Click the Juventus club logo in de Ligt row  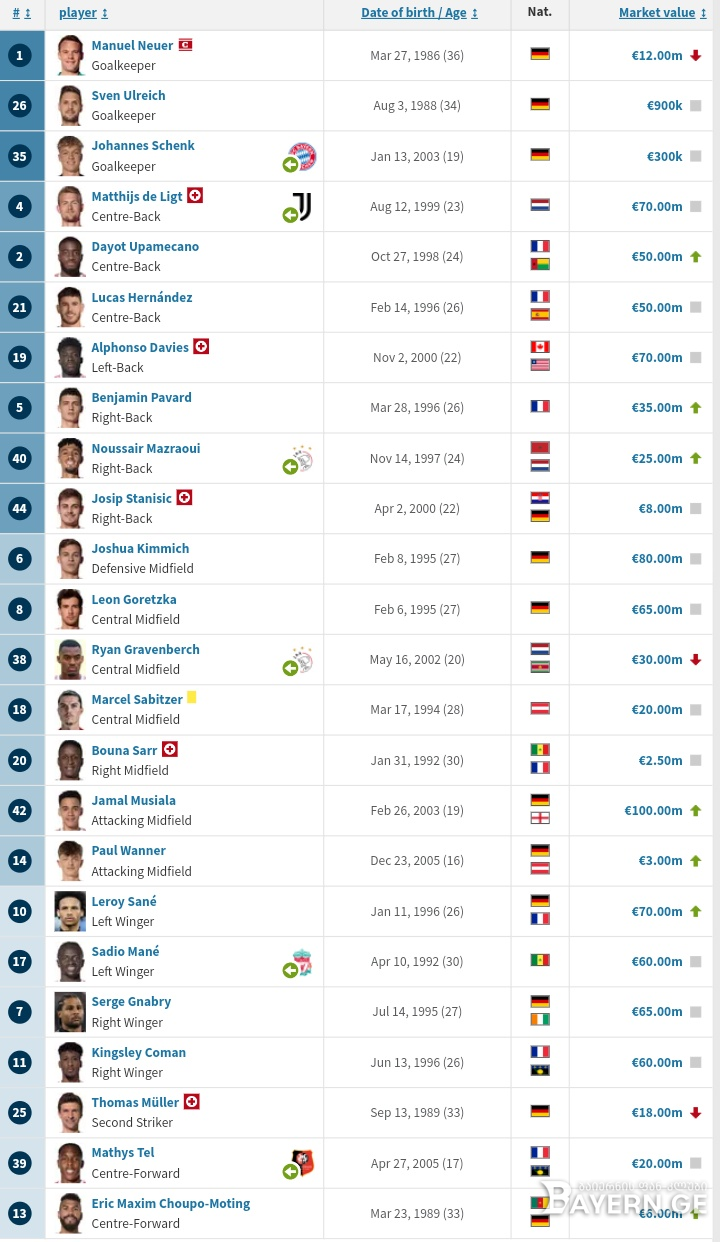pyautogui.click(x=302, y=206)
